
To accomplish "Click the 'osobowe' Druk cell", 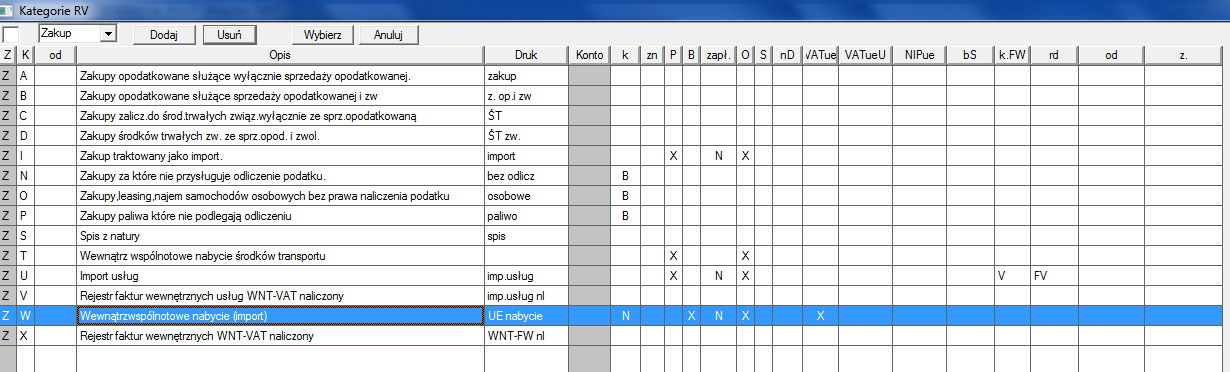I will pyautogui.click(x=525, y=195).
